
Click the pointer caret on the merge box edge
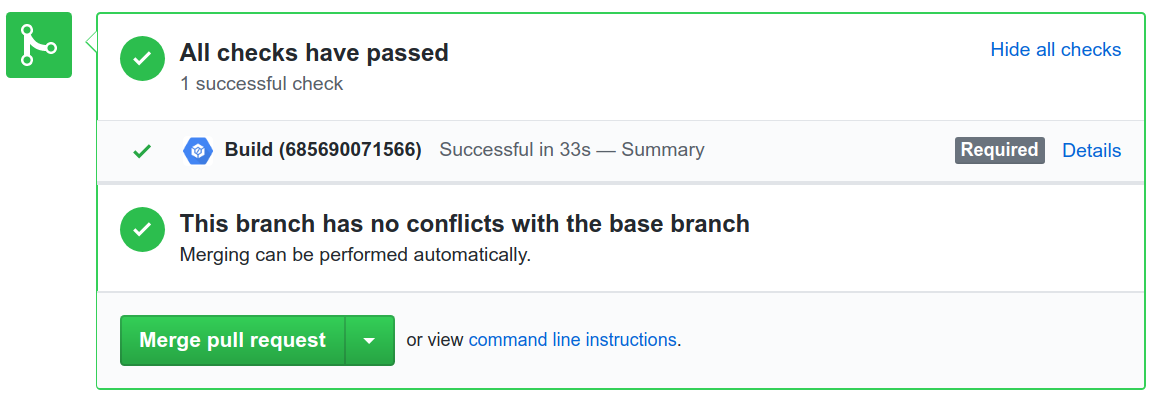pos(91,43)
